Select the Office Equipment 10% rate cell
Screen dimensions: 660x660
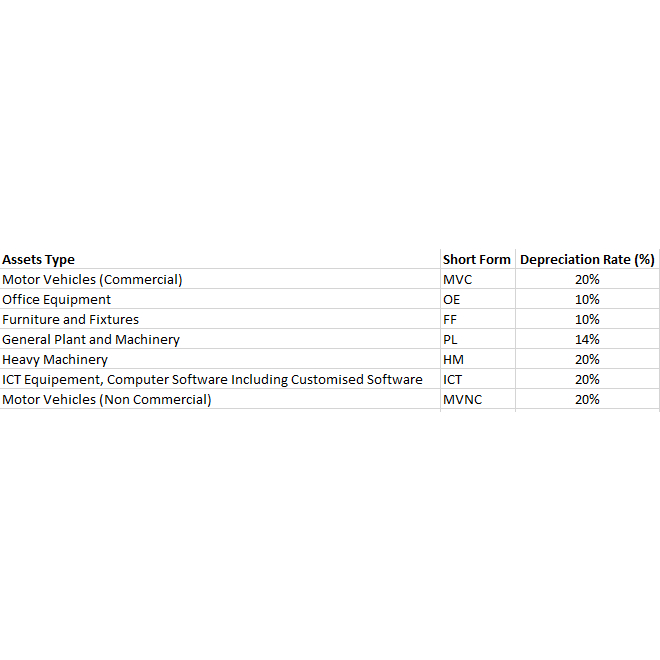click(x=587, y=300)
